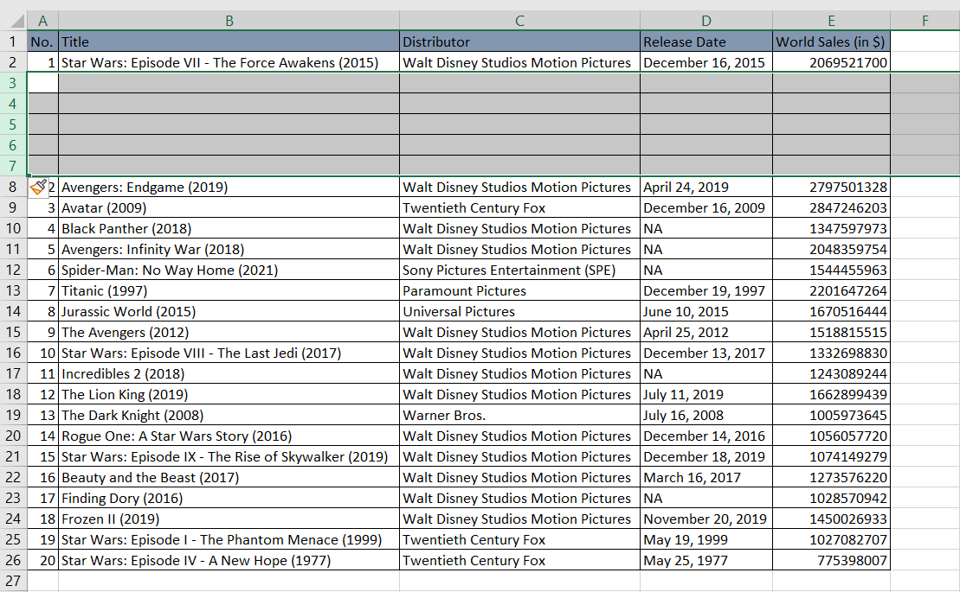
Task: Select row 13 header
Action: (13, 291)
